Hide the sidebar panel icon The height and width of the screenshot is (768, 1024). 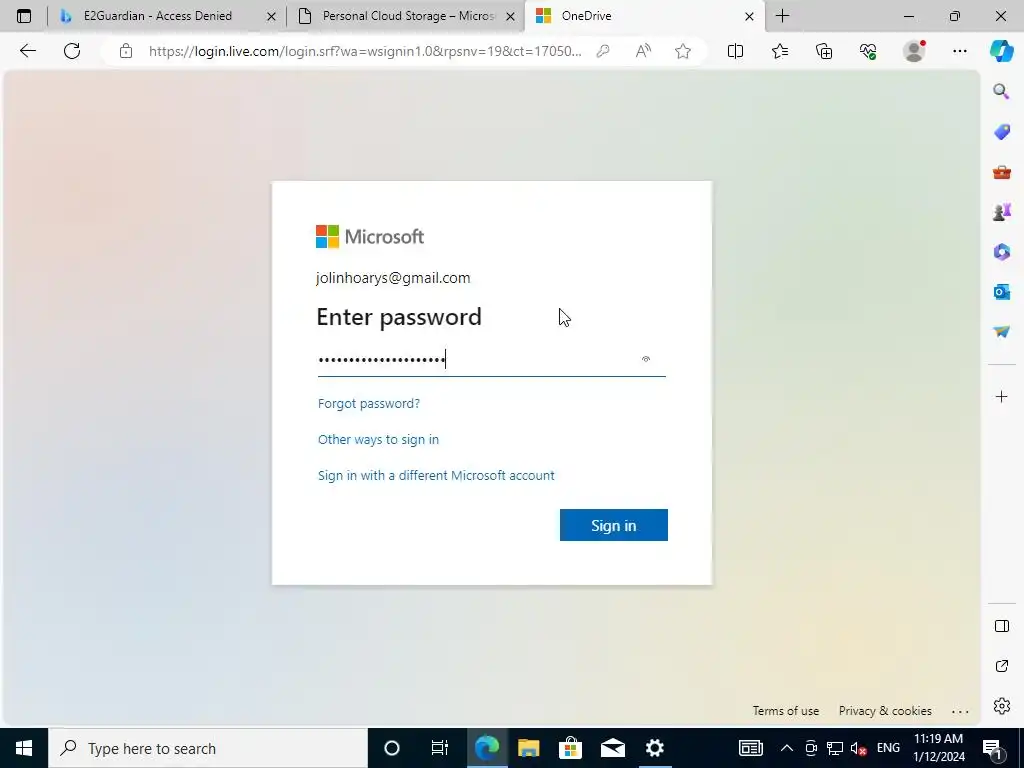click(1001, 626)
